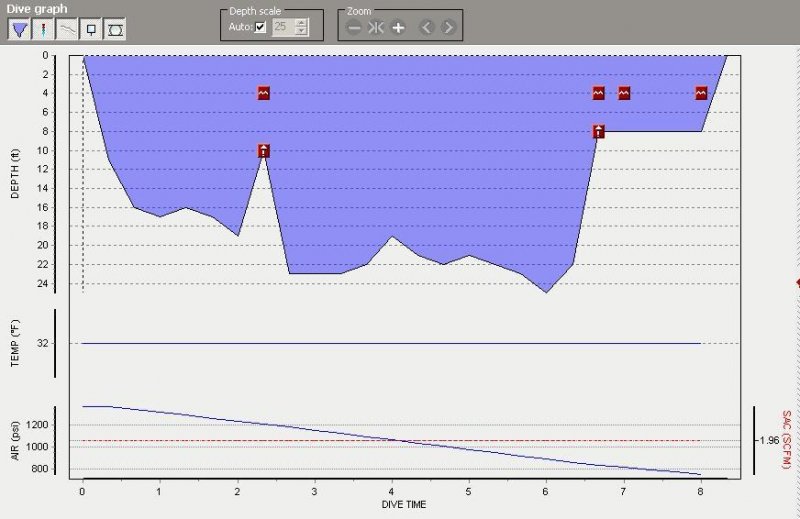Viewport: 800px width, 519px height.
Task: Decrease depth scale with down spinner arrow
Action: 301,32
